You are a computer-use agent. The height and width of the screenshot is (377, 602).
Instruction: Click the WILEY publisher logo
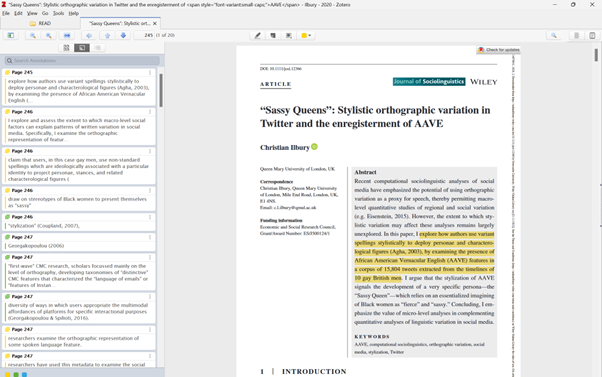483,82
